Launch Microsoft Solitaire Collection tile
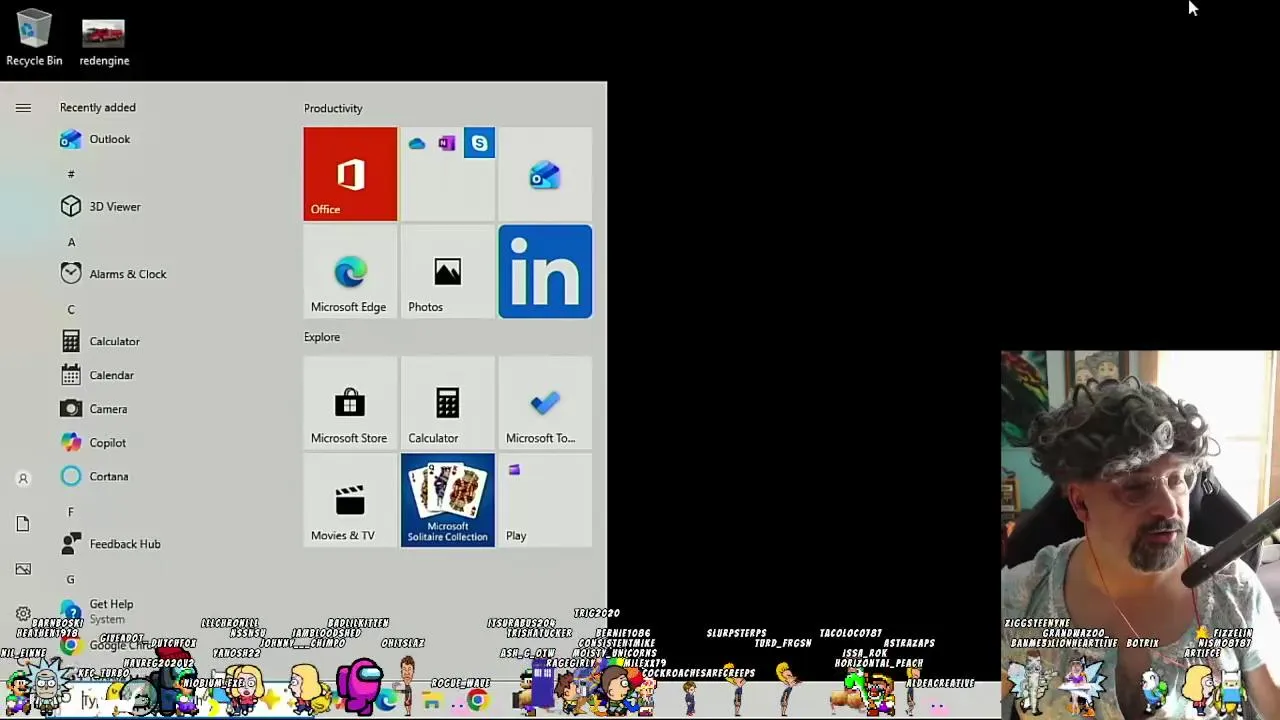The width and height of the screenshot is (1280, 720). (447, 500)
